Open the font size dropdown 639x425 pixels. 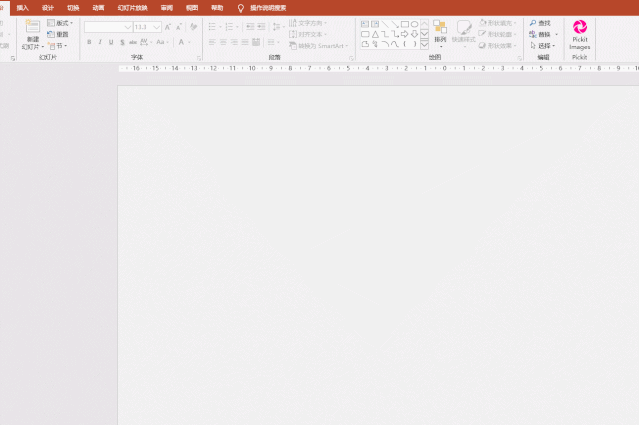[x=157, y=27]
